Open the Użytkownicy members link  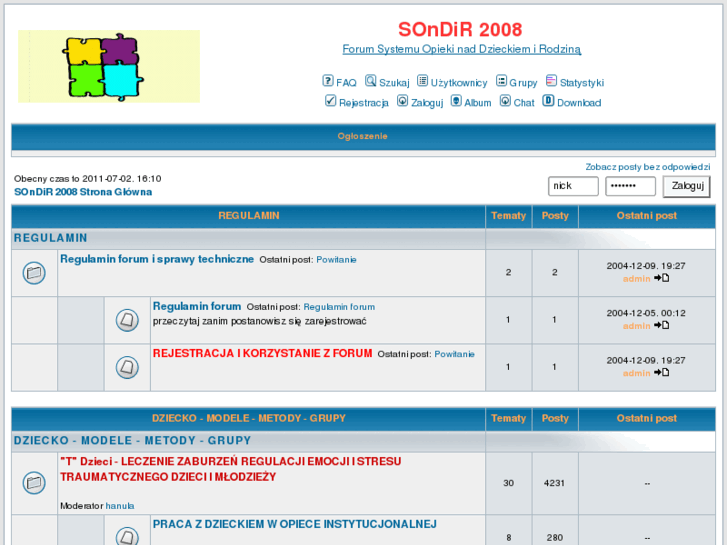[x=459, y=83]
